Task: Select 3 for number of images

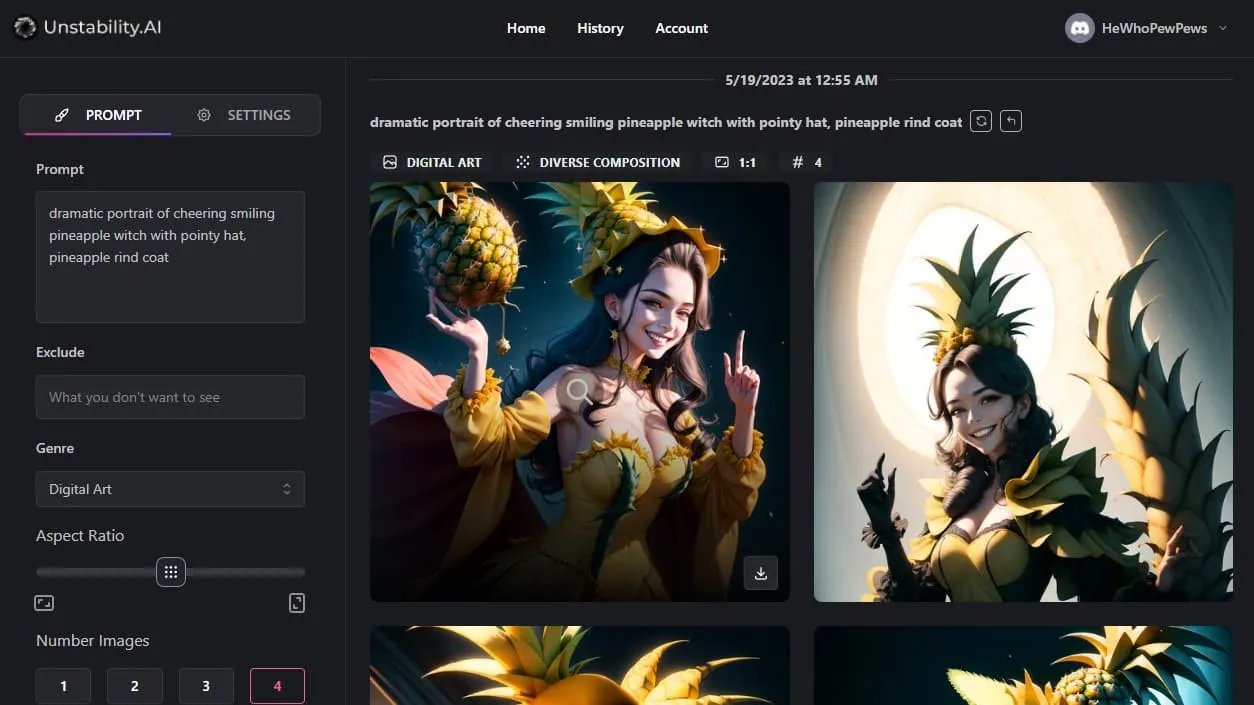Action: [x=206, y=686]
